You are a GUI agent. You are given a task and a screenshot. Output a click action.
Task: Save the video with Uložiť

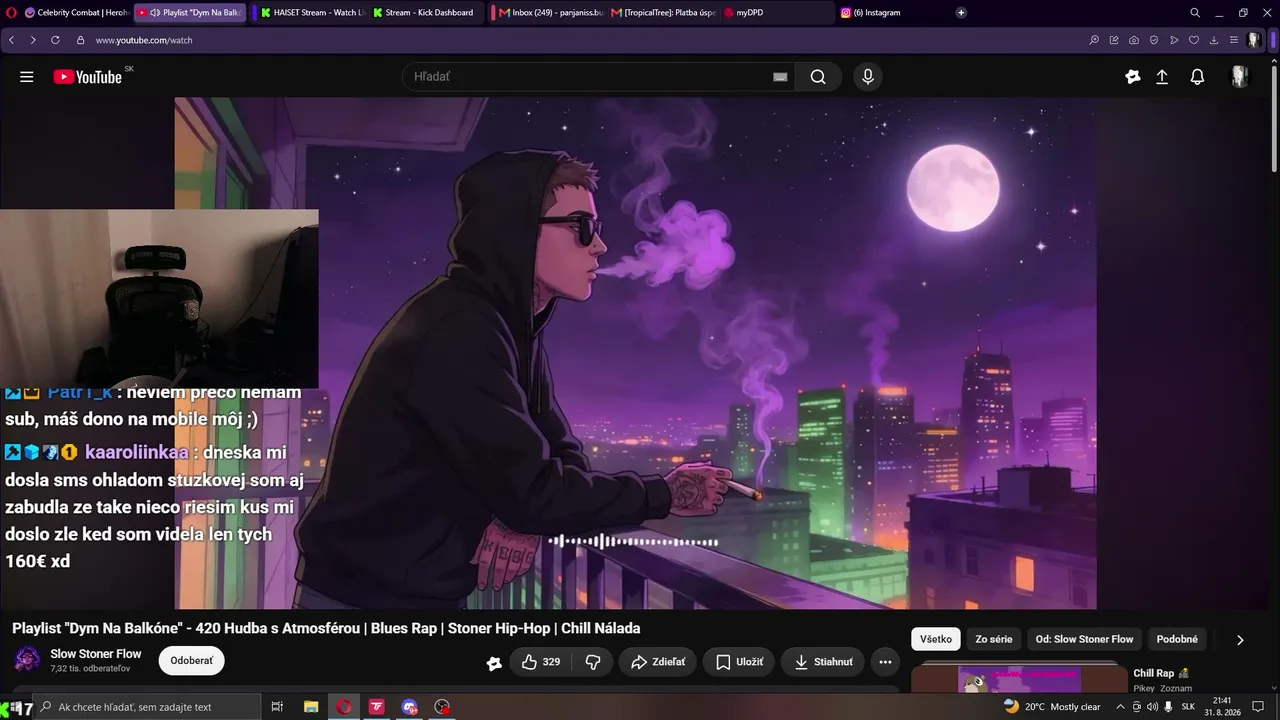740,662
